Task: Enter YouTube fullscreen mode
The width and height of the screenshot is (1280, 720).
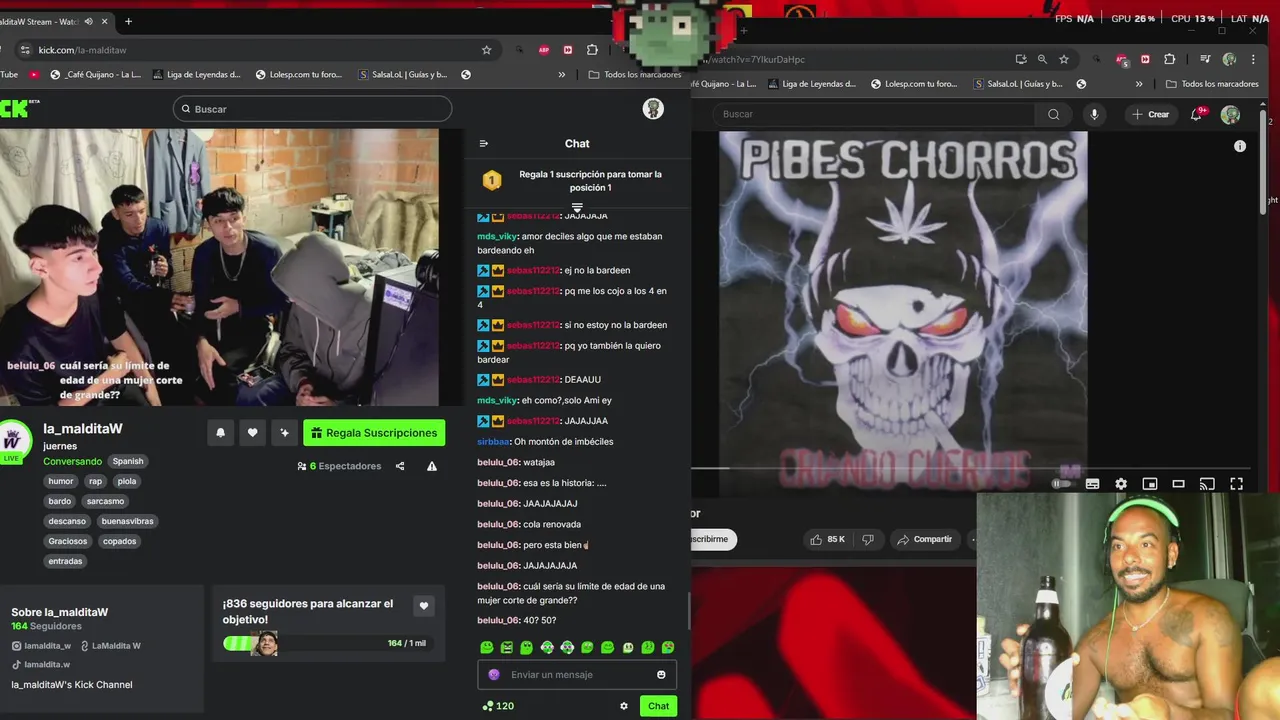Action: [x=1236, y=484]
